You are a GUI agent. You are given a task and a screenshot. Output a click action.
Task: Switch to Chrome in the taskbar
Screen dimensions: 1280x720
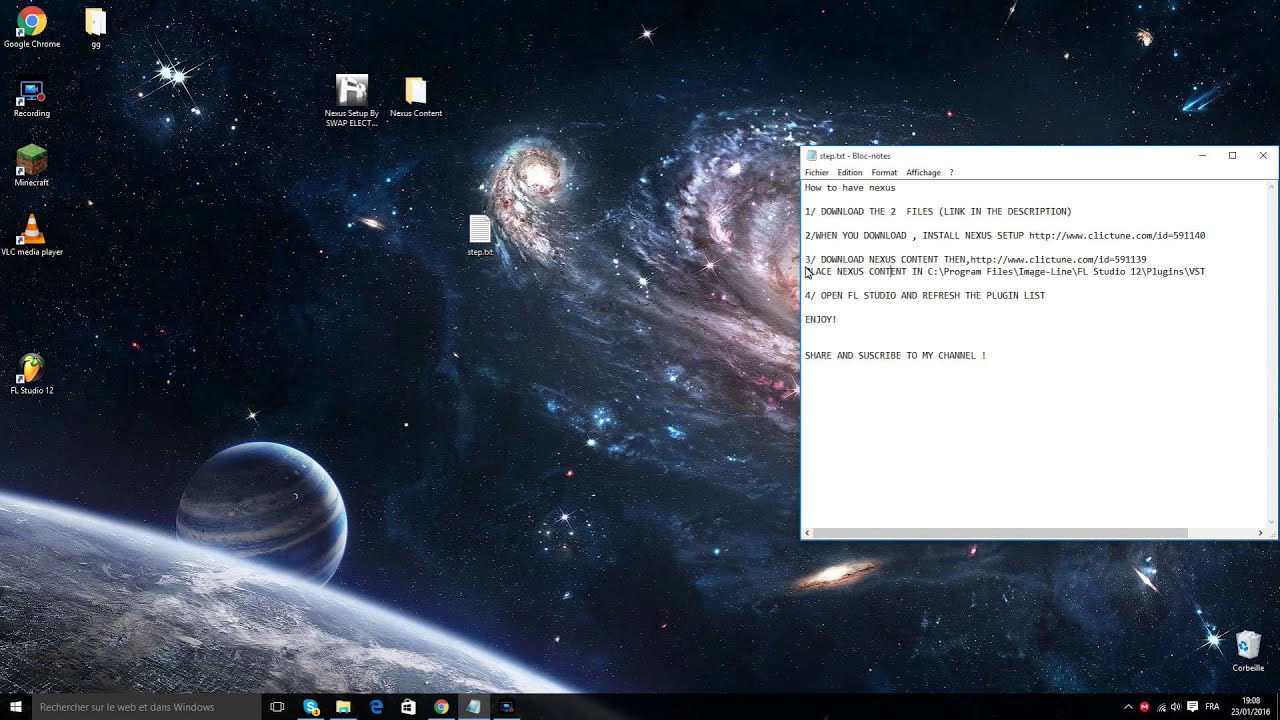(441, 707)
